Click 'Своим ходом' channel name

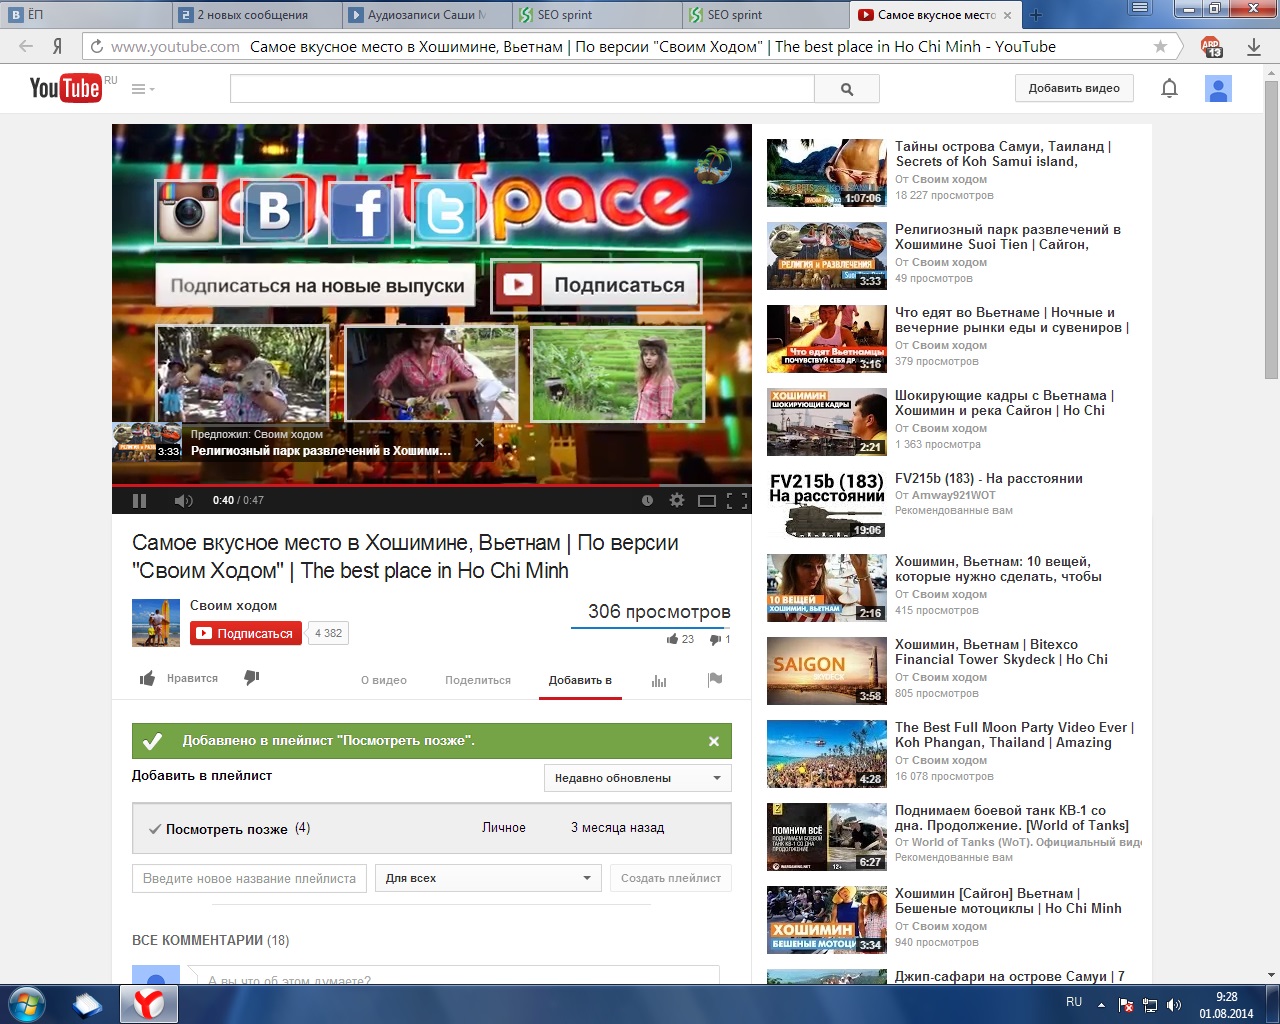(x=234, y=605)
